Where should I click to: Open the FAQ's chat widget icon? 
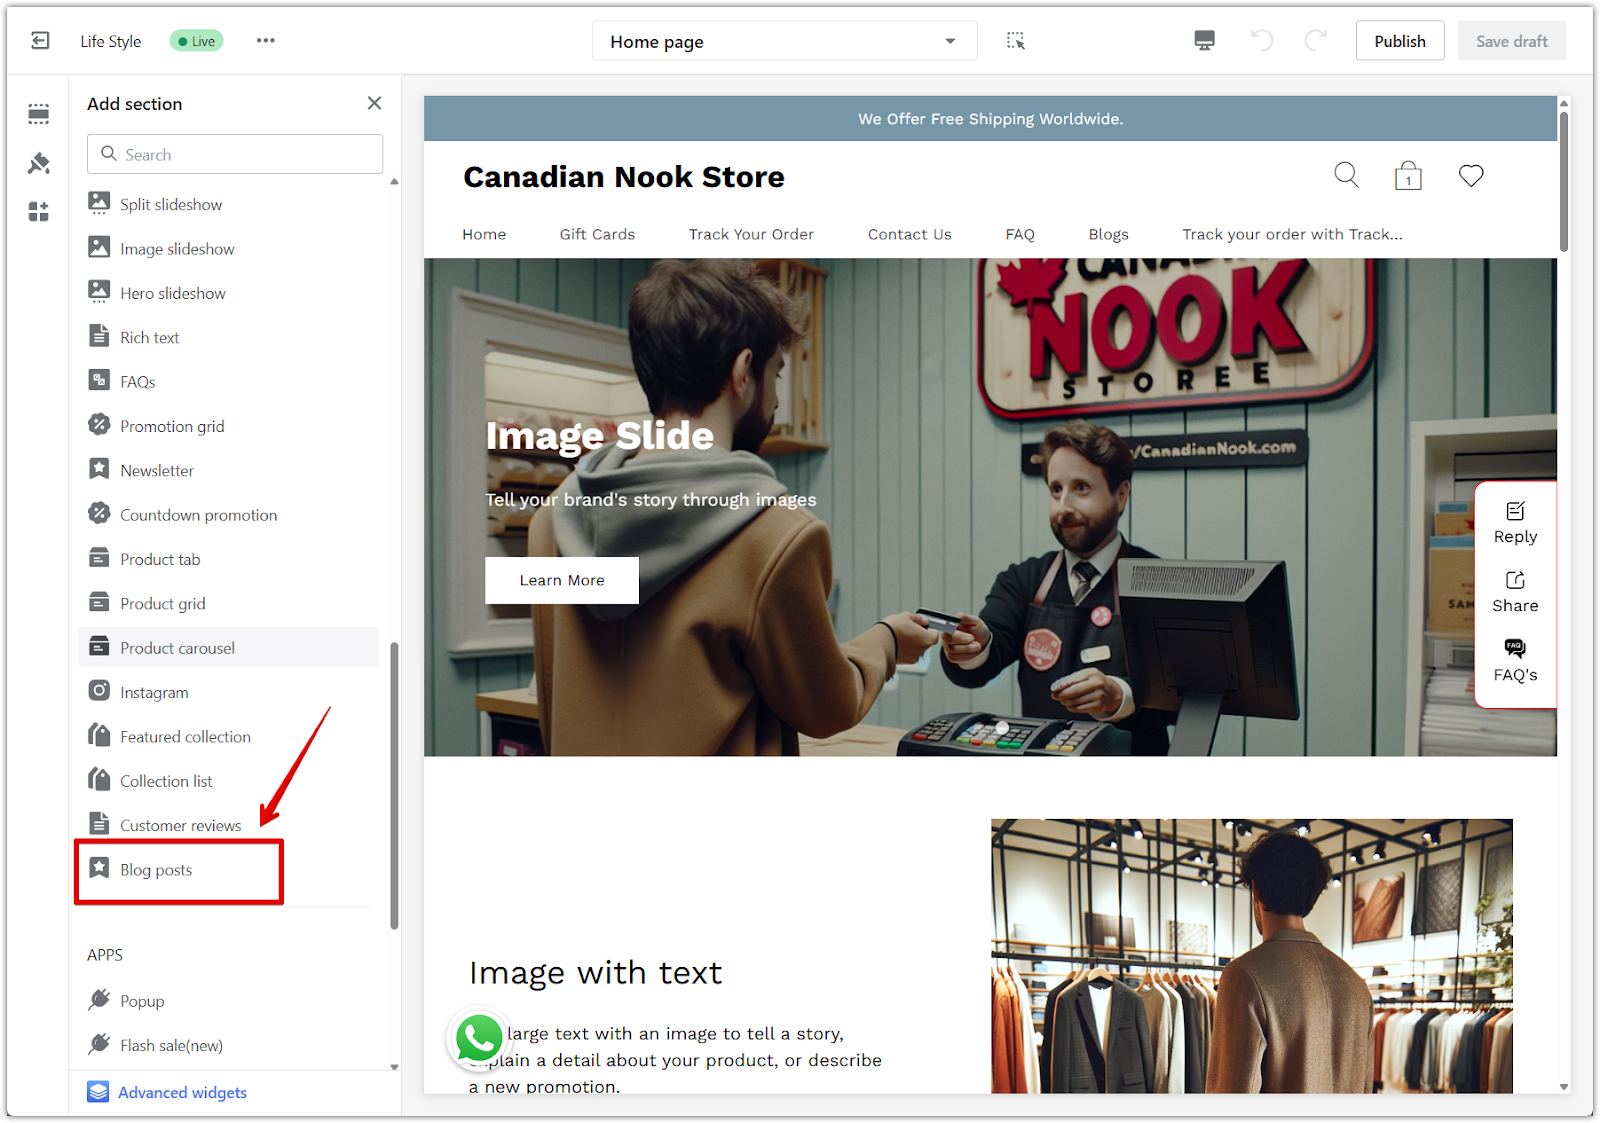(x=1516, y=648)
